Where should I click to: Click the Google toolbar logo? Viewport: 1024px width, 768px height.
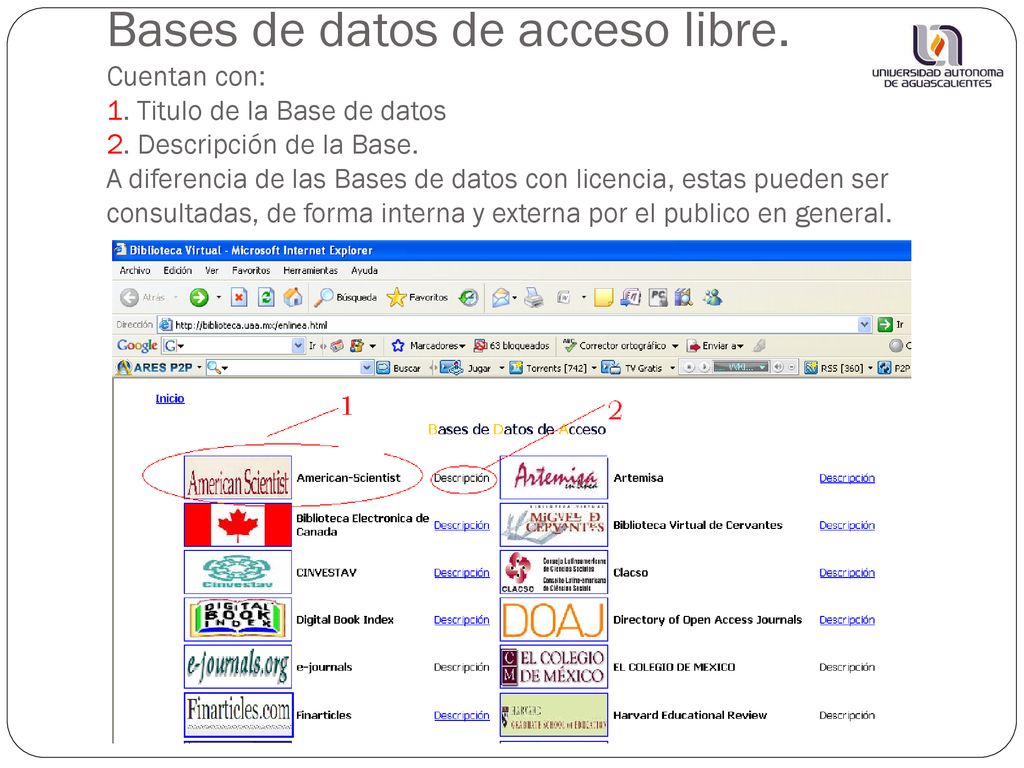[x=137, y=345]
